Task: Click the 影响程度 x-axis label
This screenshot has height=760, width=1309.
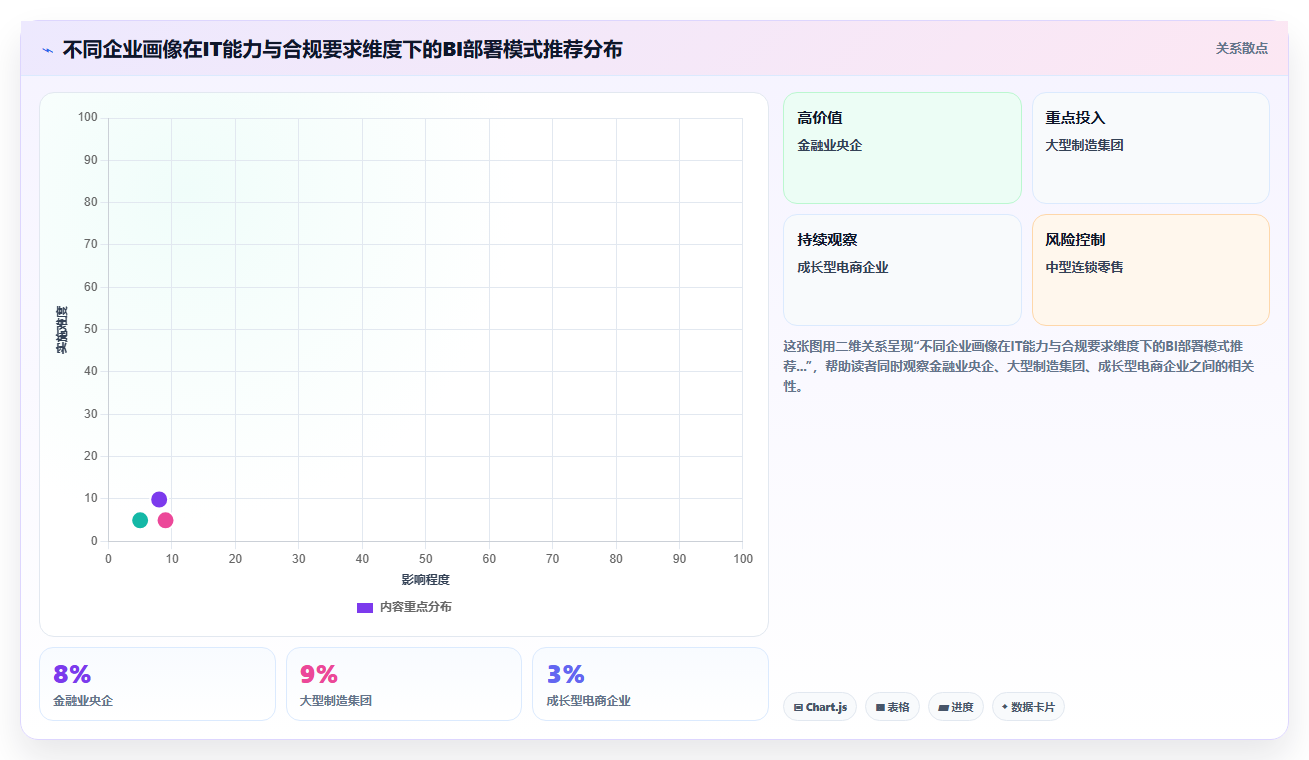Action: 426,580
